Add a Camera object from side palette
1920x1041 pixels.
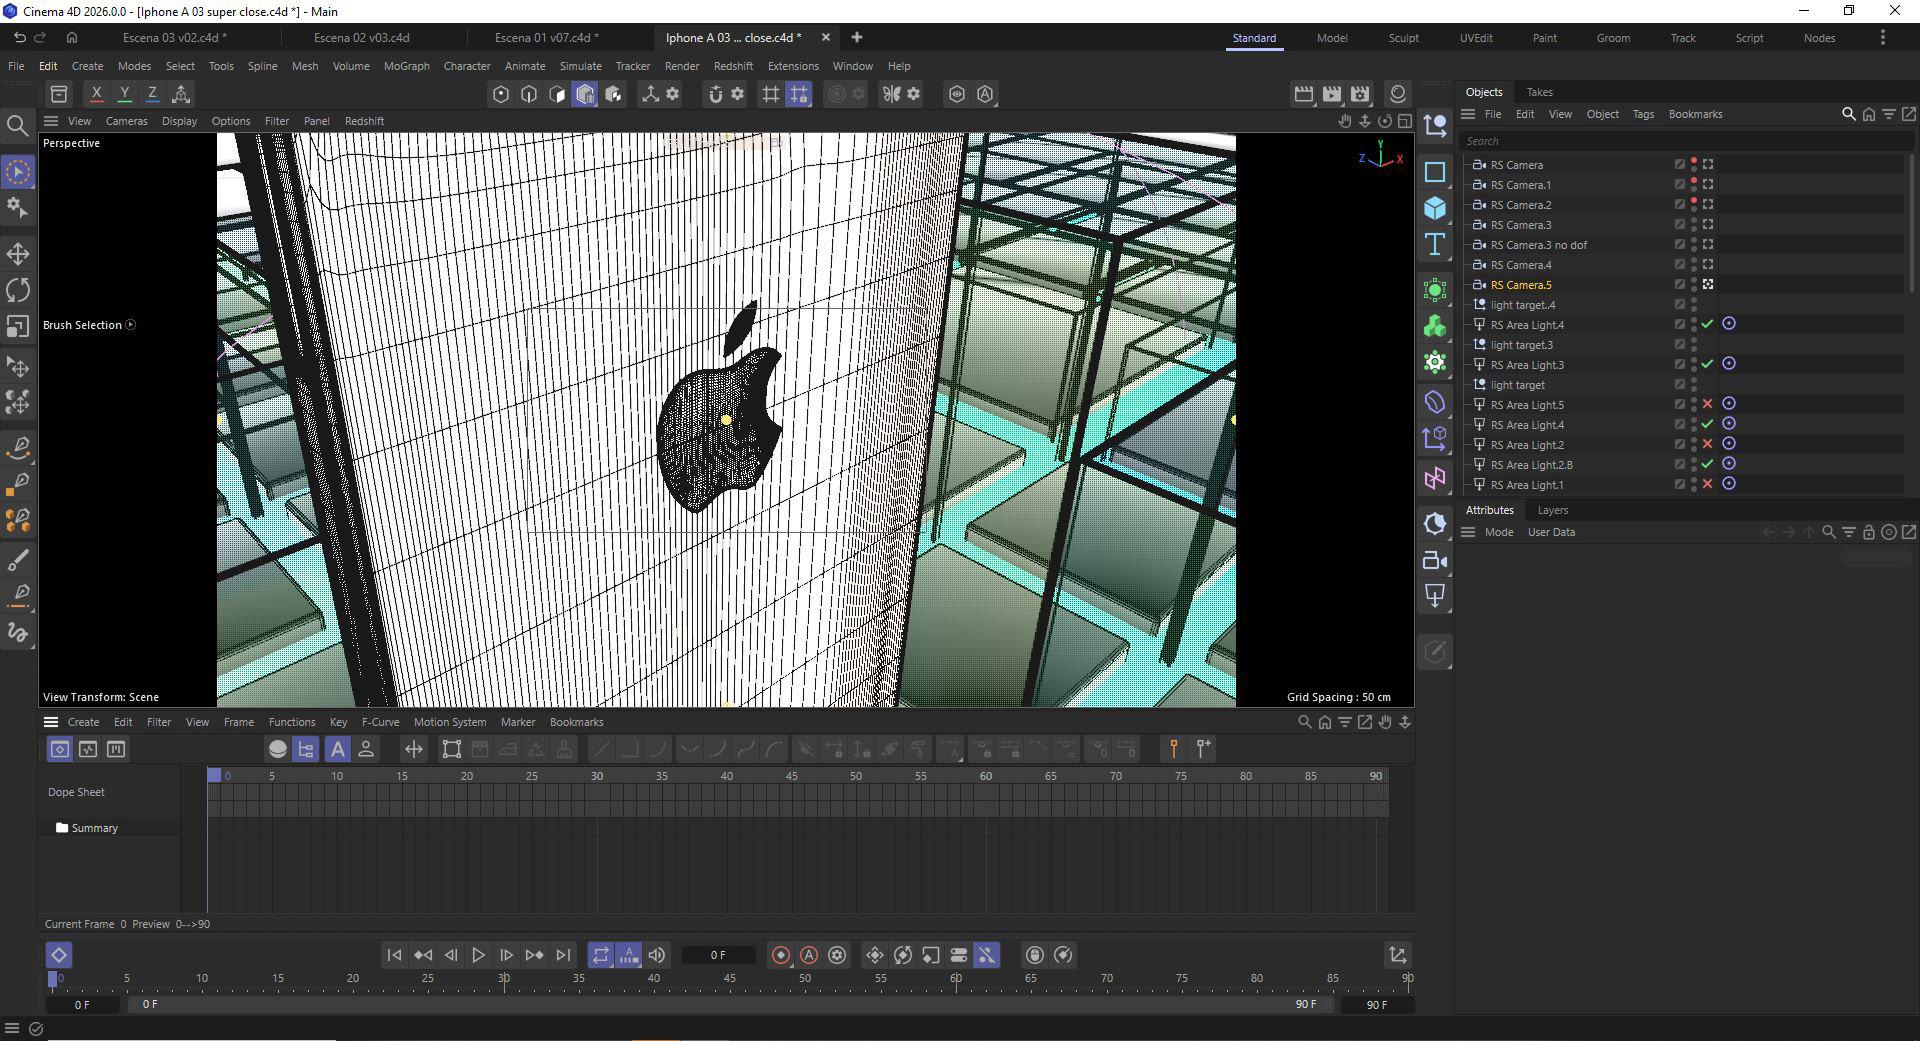(x=1435, y=560)
